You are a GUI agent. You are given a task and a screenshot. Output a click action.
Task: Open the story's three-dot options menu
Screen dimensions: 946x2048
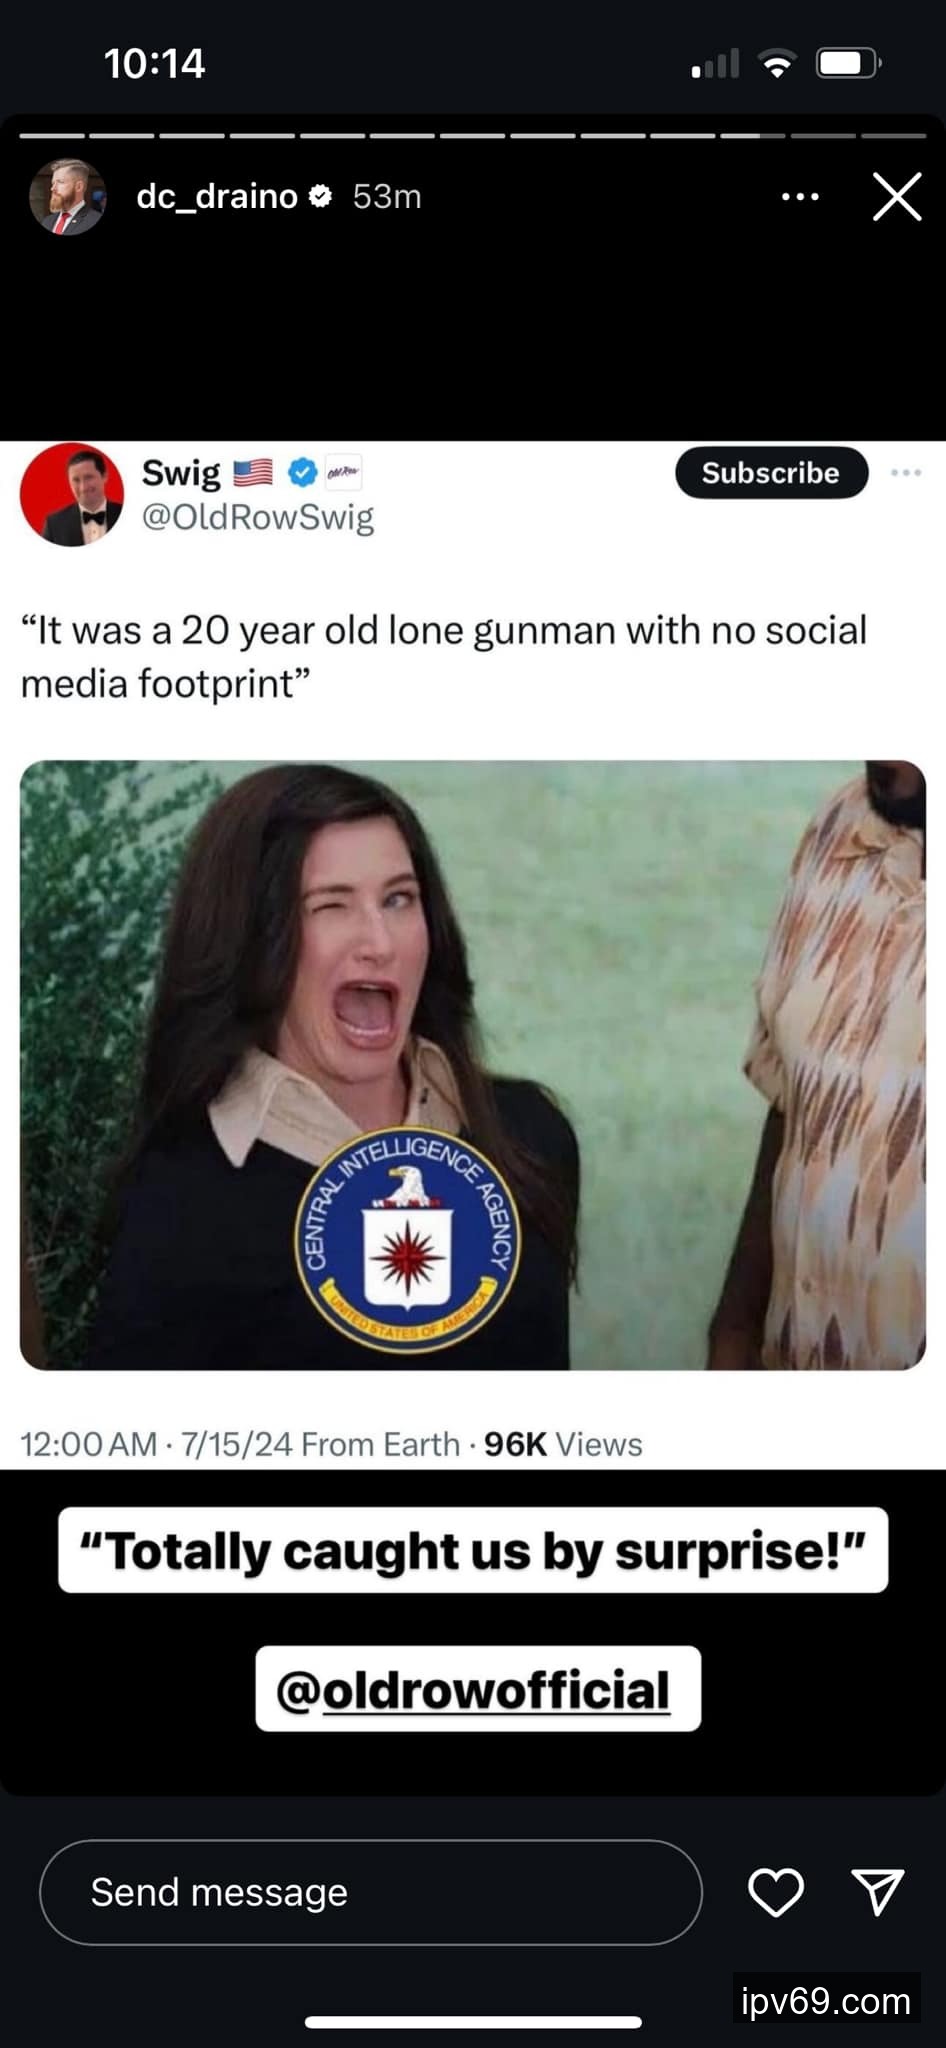coord(800,197)
